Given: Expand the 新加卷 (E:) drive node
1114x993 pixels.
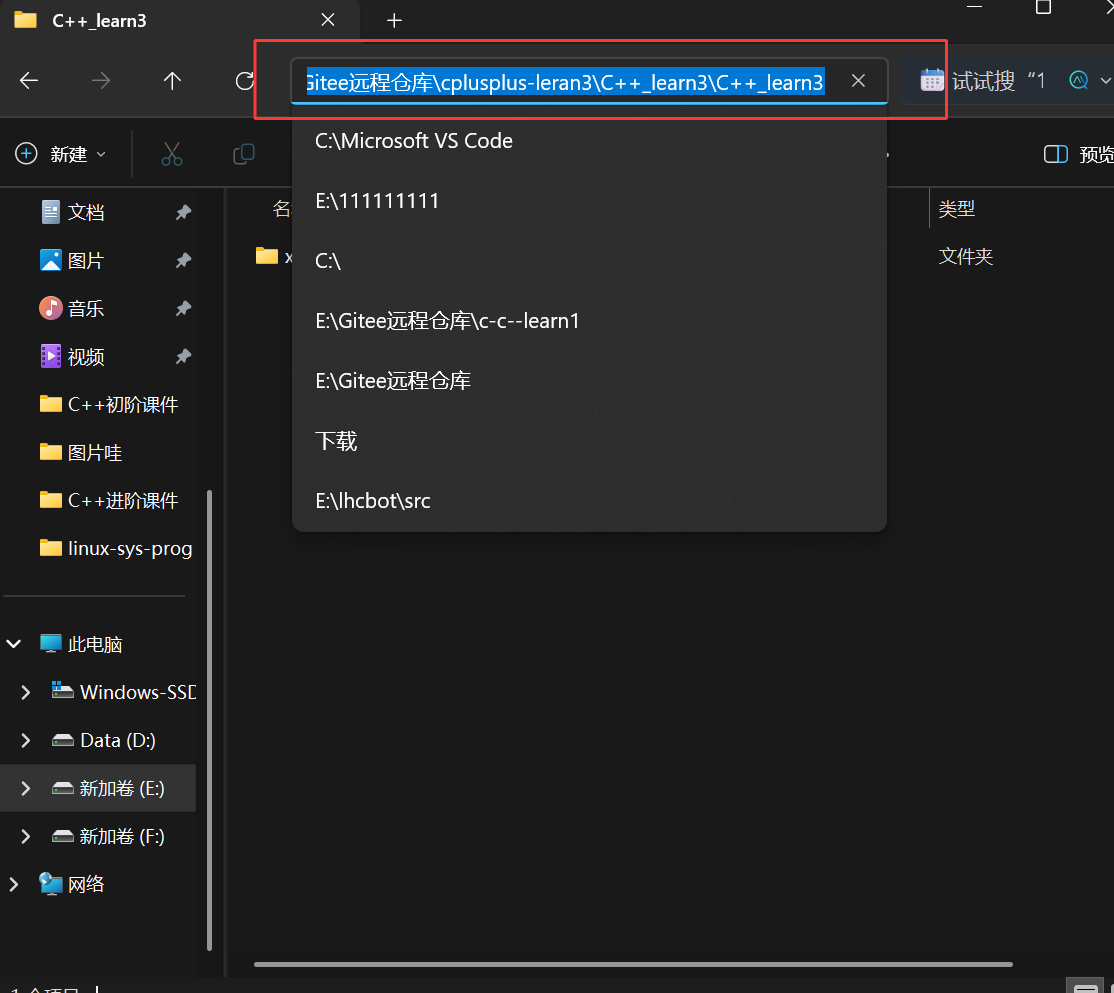Looking at the screenshot, I should coord(26,788).
